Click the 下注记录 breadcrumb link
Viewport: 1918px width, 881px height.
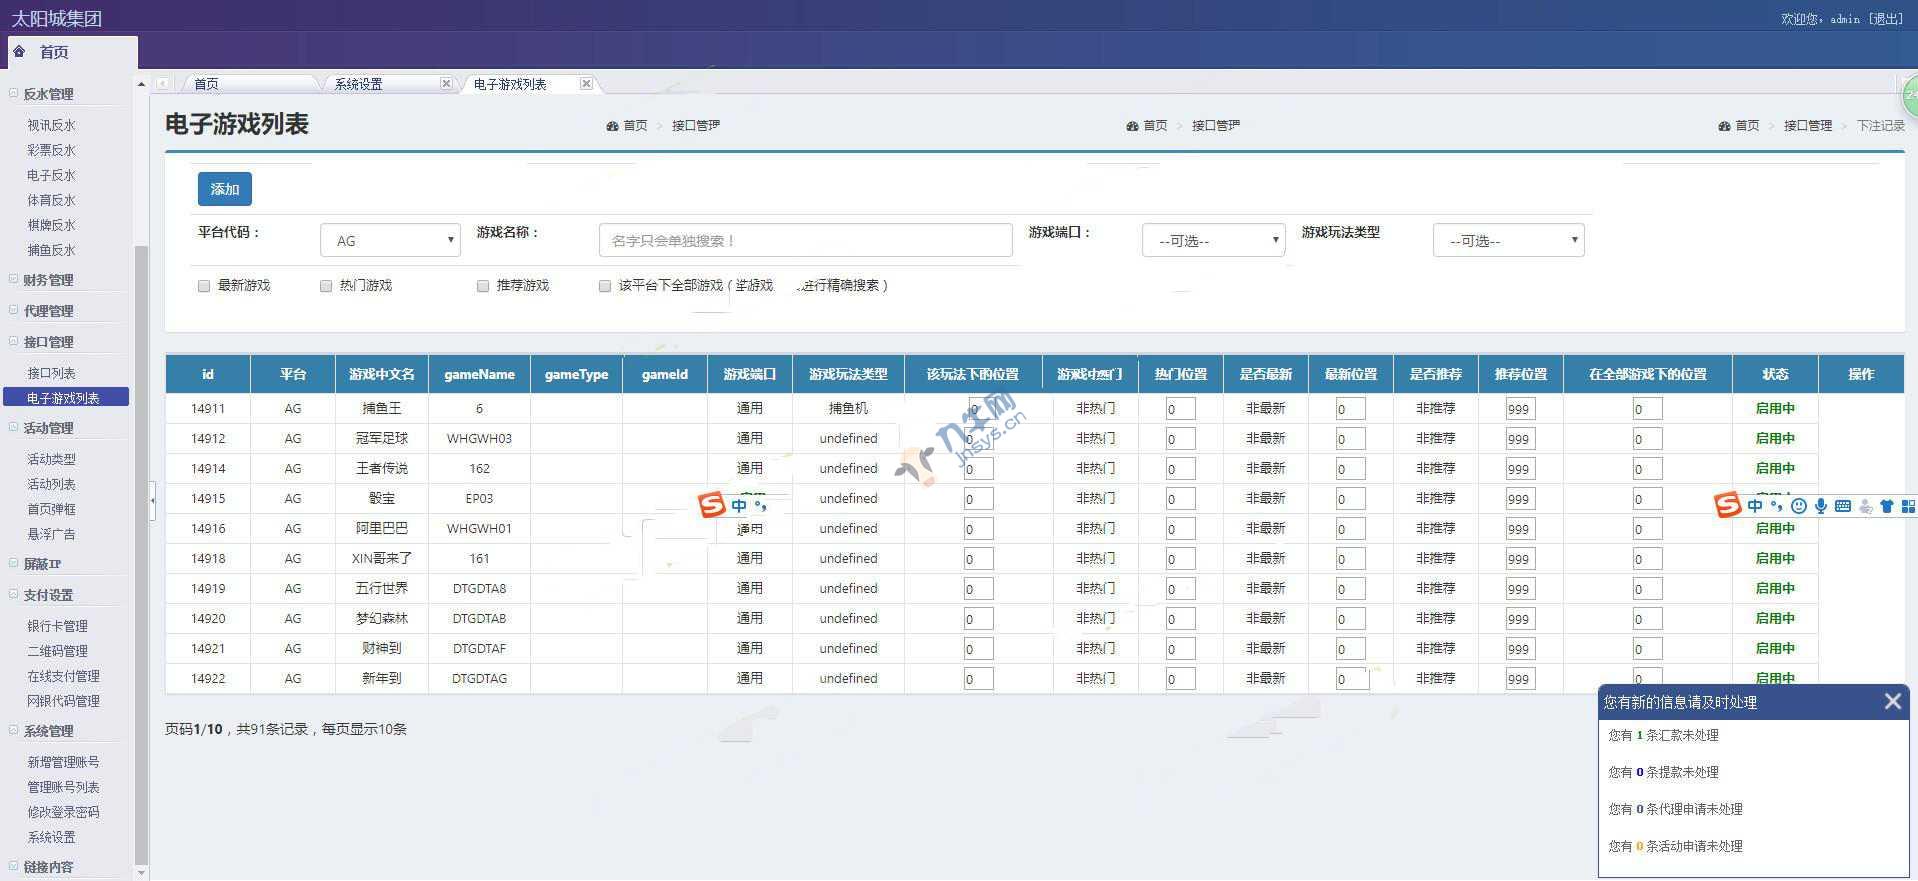[1880, 125]
